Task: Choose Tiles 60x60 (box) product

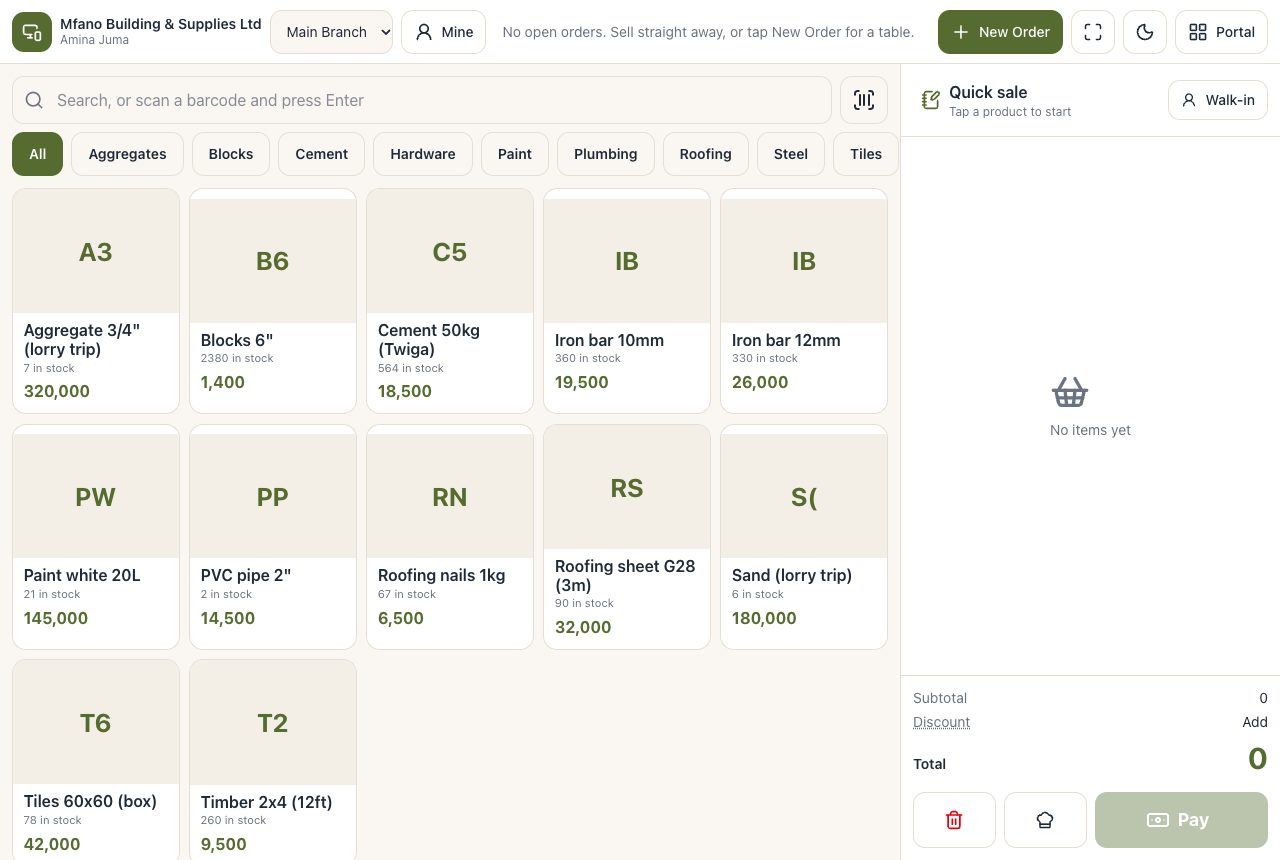Action: click(x=96, y=760)
